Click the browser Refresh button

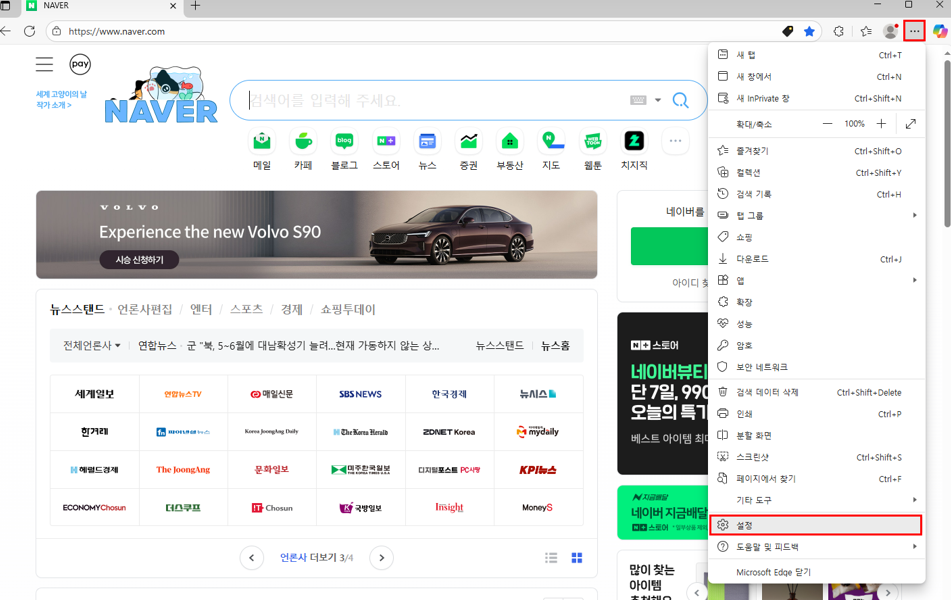point(29,31)
